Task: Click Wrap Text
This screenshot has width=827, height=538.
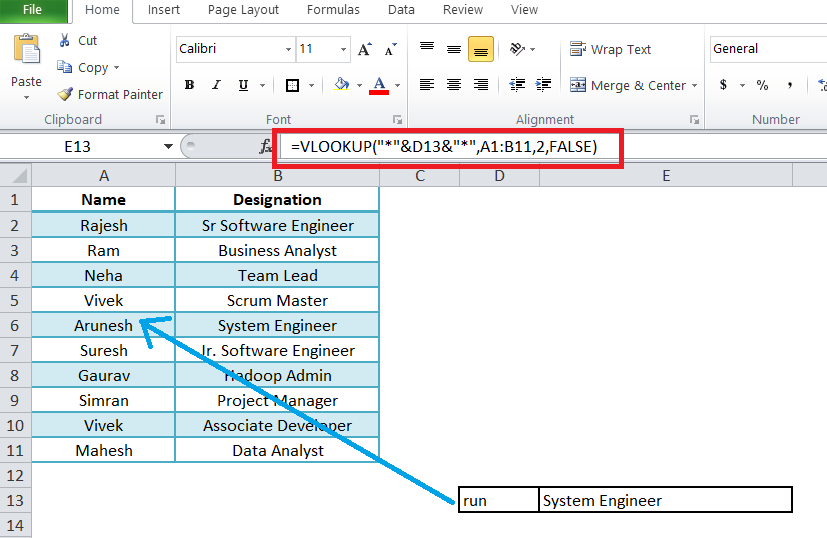Action: click(x=610, y=49)
